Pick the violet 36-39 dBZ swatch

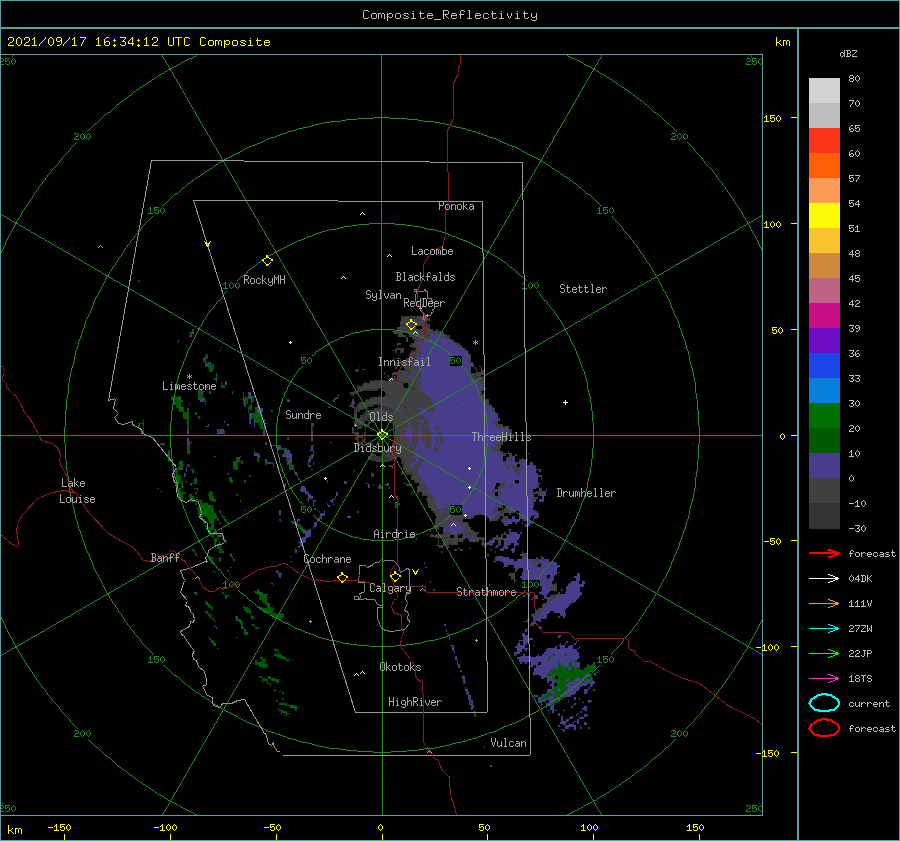coord(824,340)
